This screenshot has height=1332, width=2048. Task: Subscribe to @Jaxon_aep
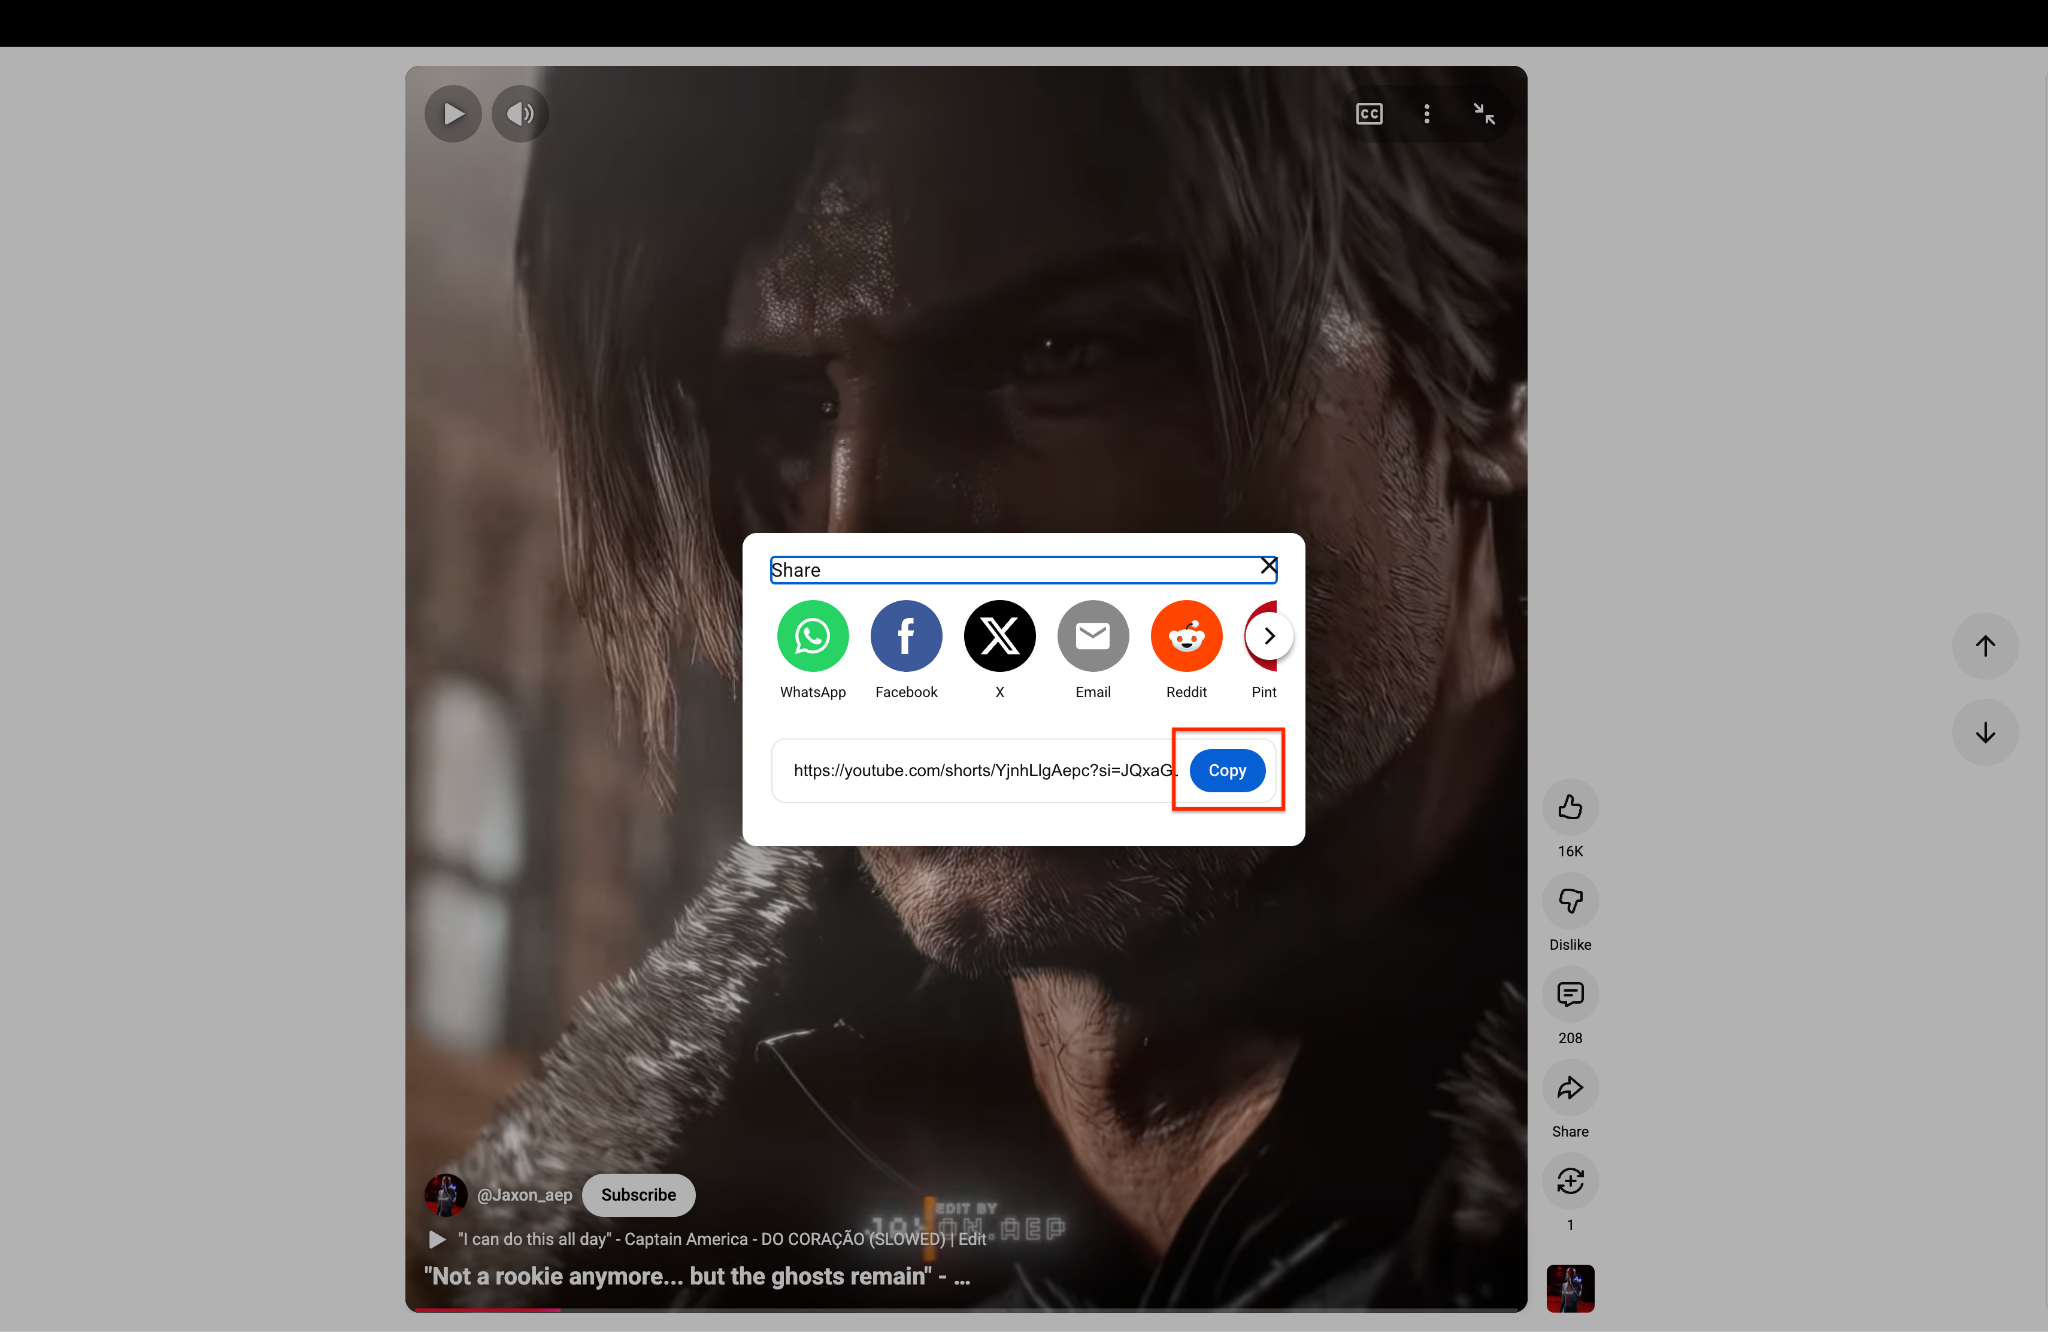(638, 1194)
